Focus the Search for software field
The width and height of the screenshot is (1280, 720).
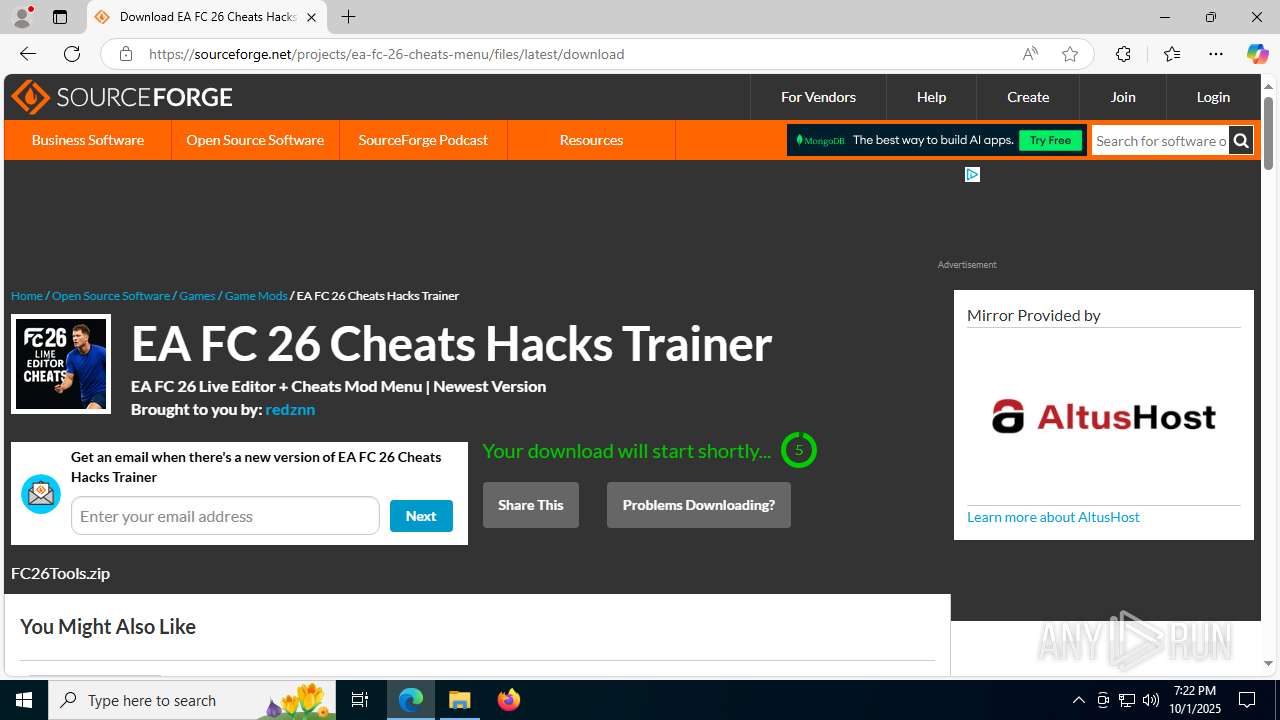1160,141
